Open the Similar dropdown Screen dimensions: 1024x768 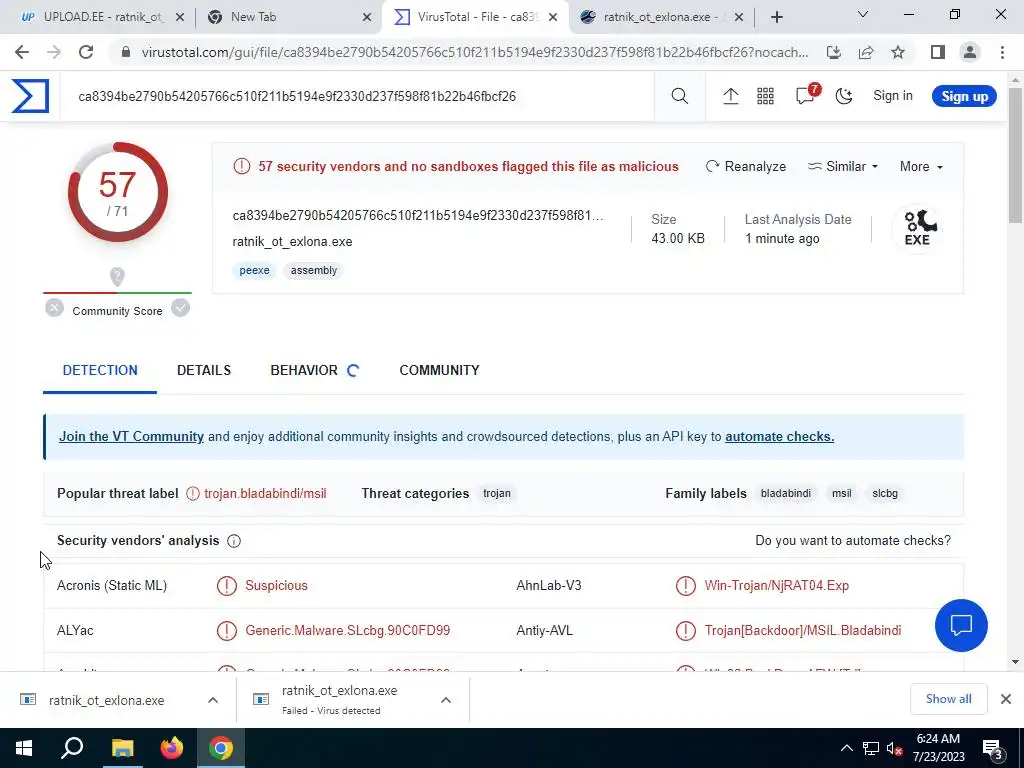click(x=842, y=167)
